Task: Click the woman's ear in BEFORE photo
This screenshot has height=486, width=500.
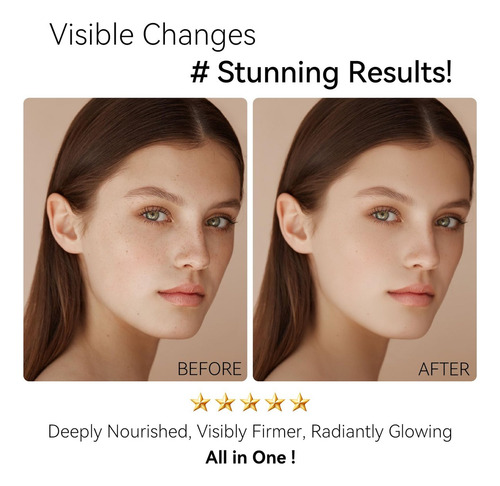Action: click(x=64, y=223)
